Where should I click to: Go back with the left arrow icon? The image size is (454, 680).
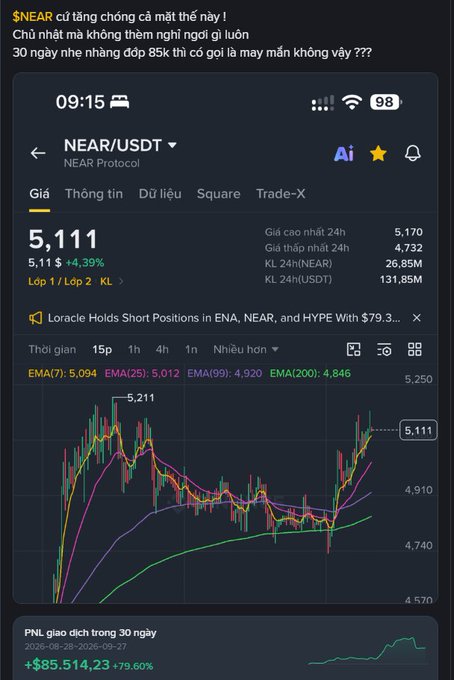[38, 153]
